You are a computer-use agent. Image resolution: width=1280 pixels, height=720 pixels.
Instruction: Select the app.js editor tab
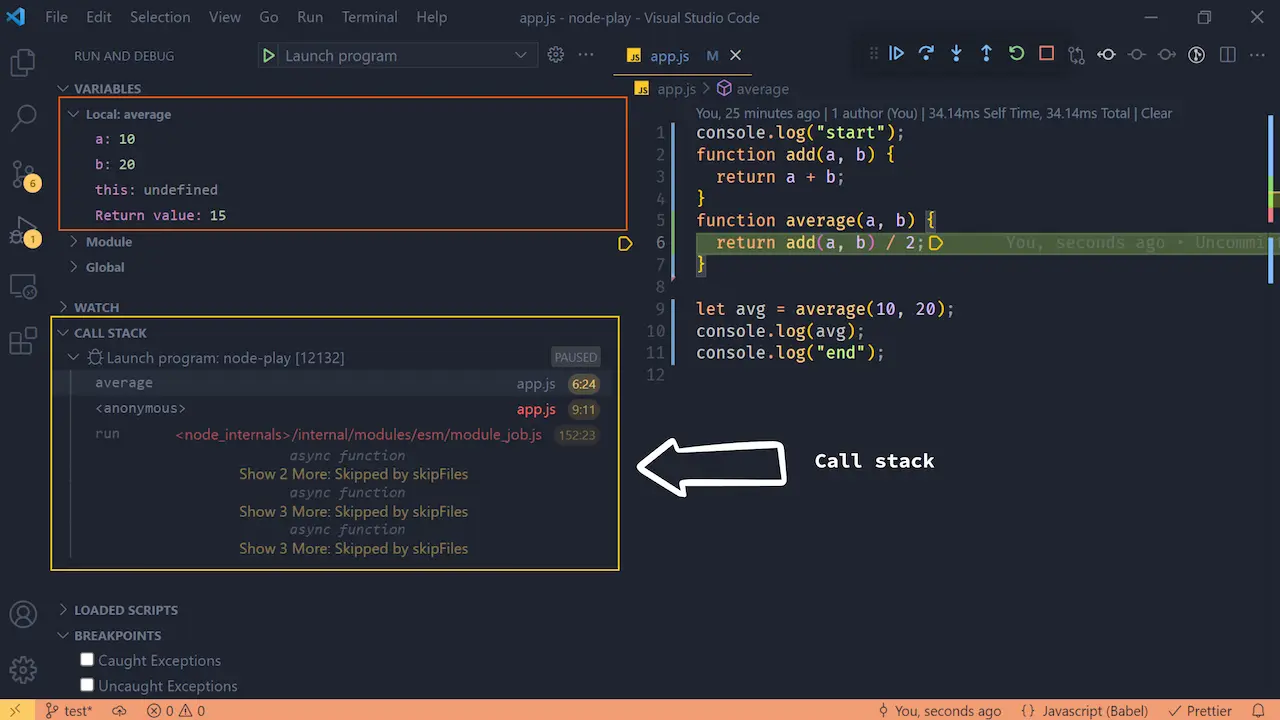pyautogui.click(x=670, y=56)
